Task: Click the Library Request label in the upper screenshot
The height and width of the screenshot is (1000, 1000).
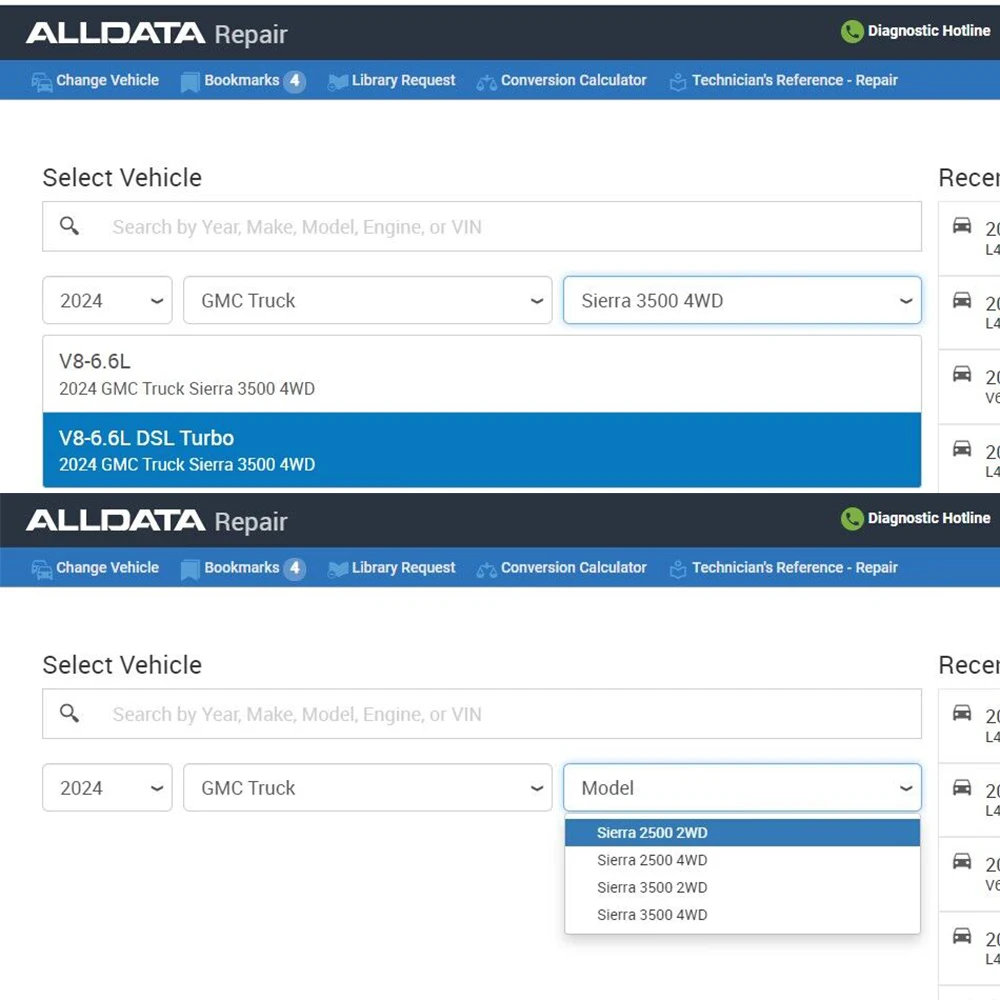Action: click(404, 80)
